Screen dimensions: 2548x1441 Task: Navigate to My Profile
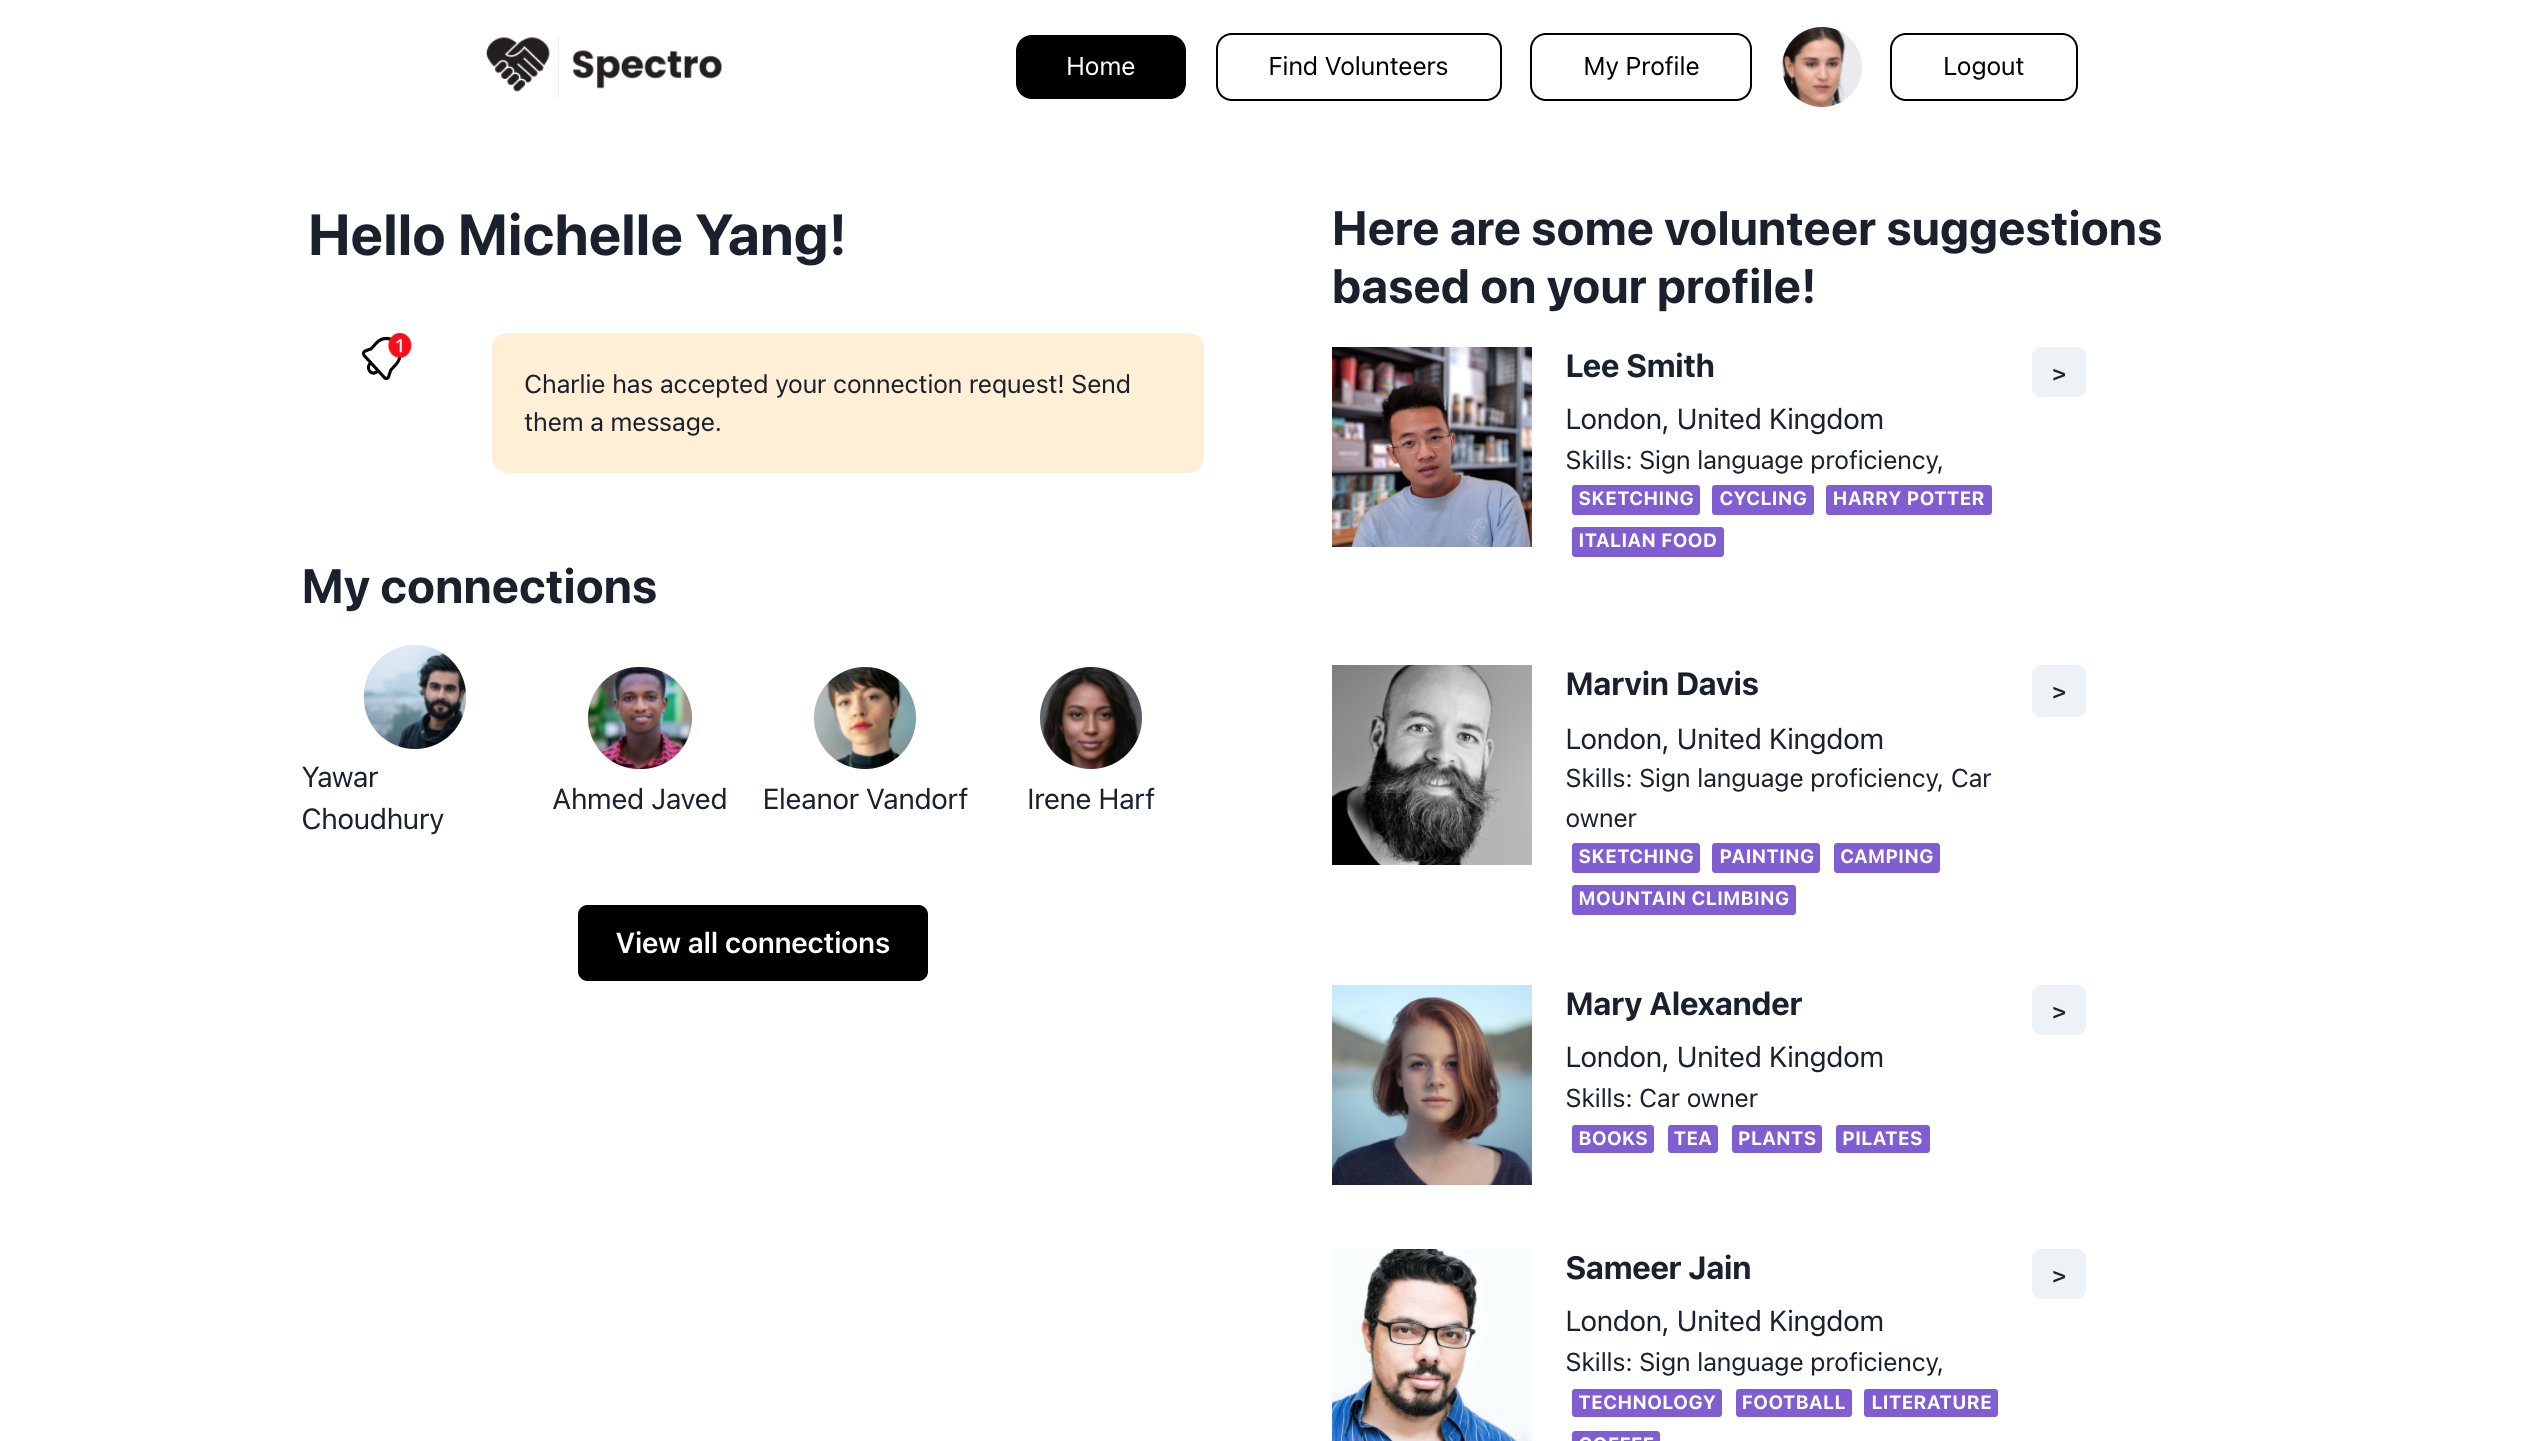click(x=1640, y=67)
